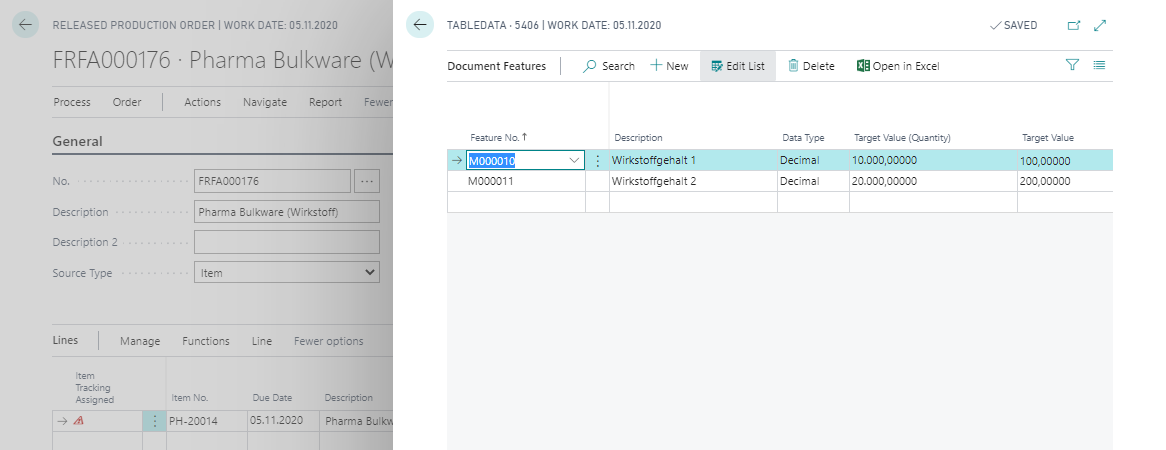The image size is (1166, 450).
Task: Open page in new window icon
Action: (1074, 25)
